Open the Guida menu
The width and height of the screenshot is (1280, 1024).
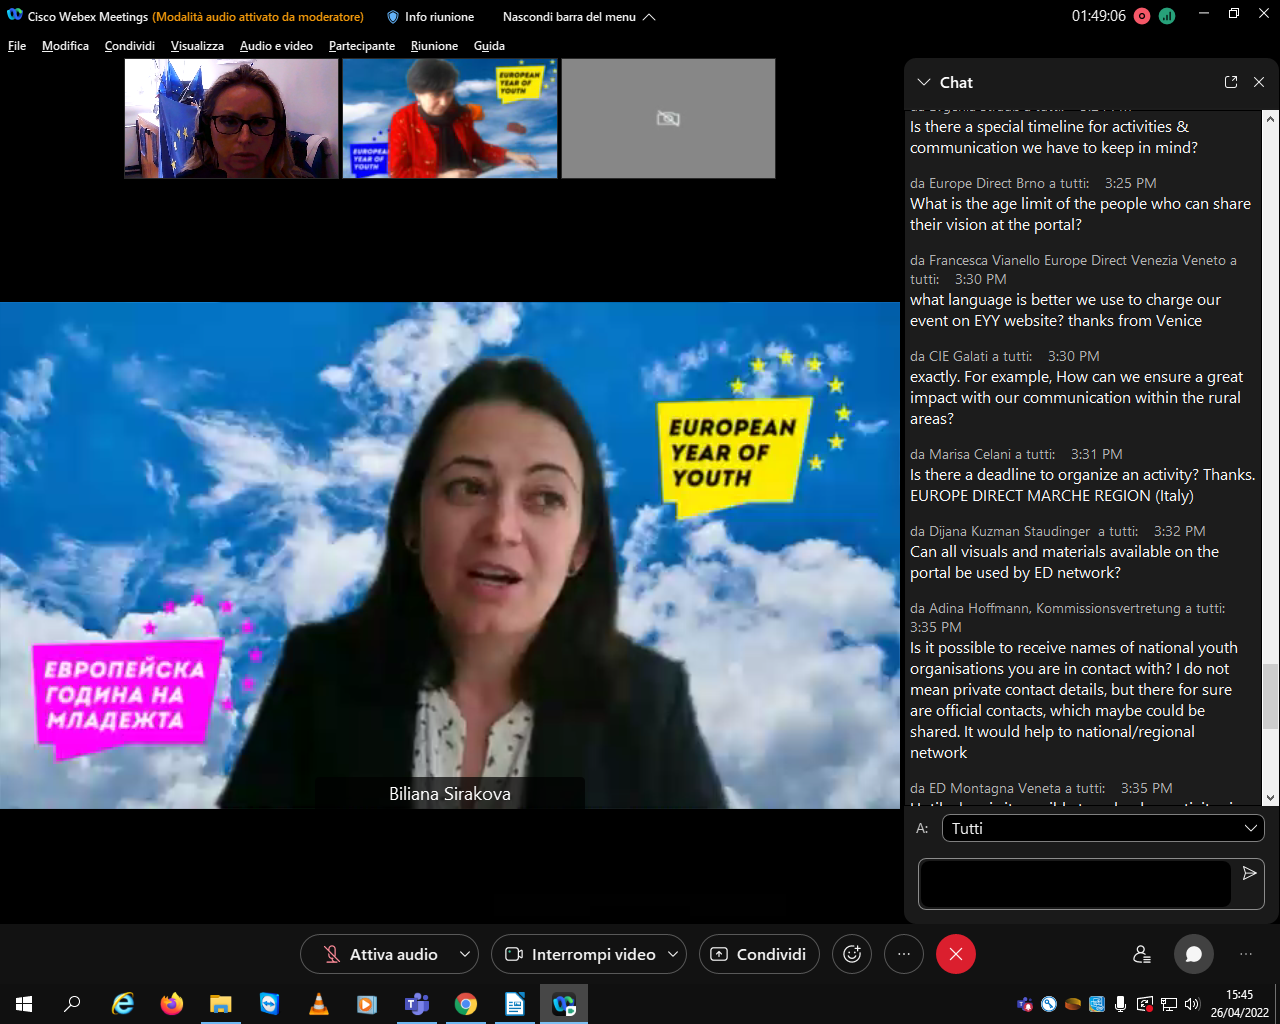pos(489,46)
